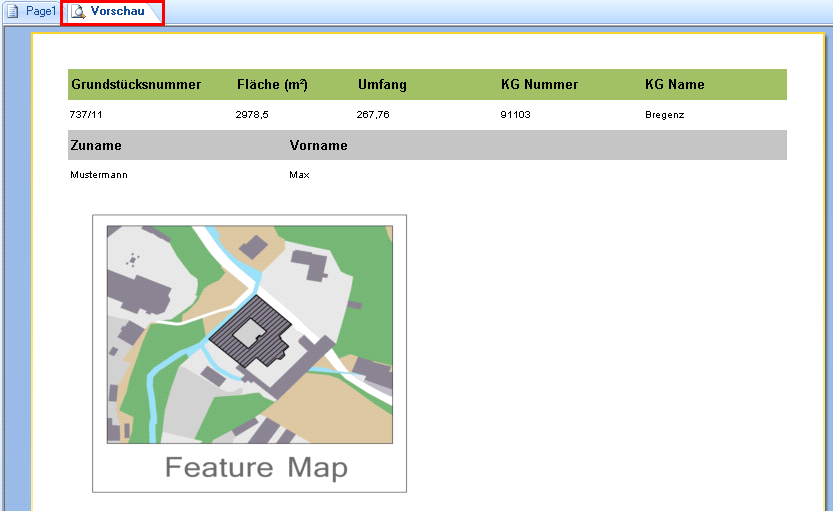Click the parcel number value 737/11
833x511 pixels.
pos(87,115)
